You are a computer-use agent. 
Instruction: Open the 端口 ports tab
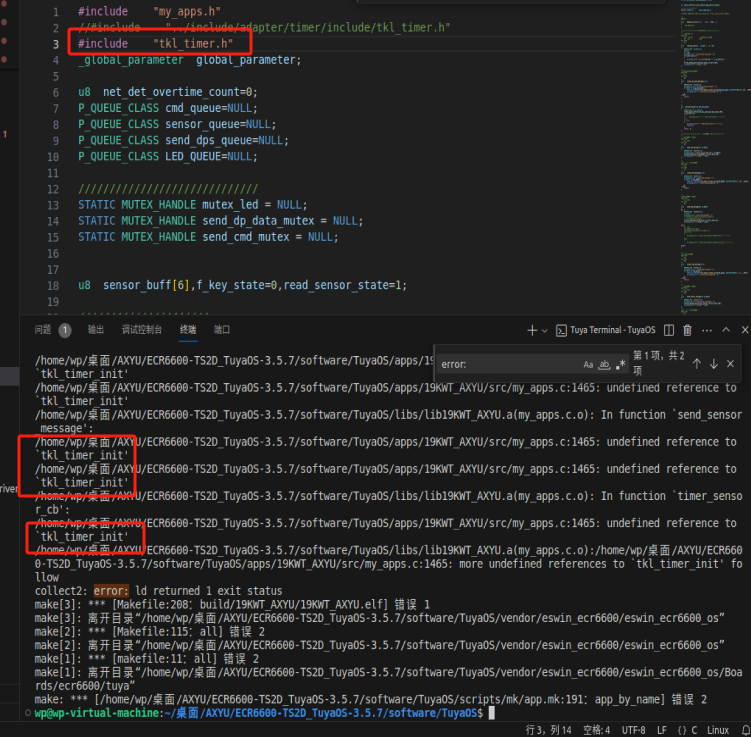pyautogui.click(x=222, y=329)
